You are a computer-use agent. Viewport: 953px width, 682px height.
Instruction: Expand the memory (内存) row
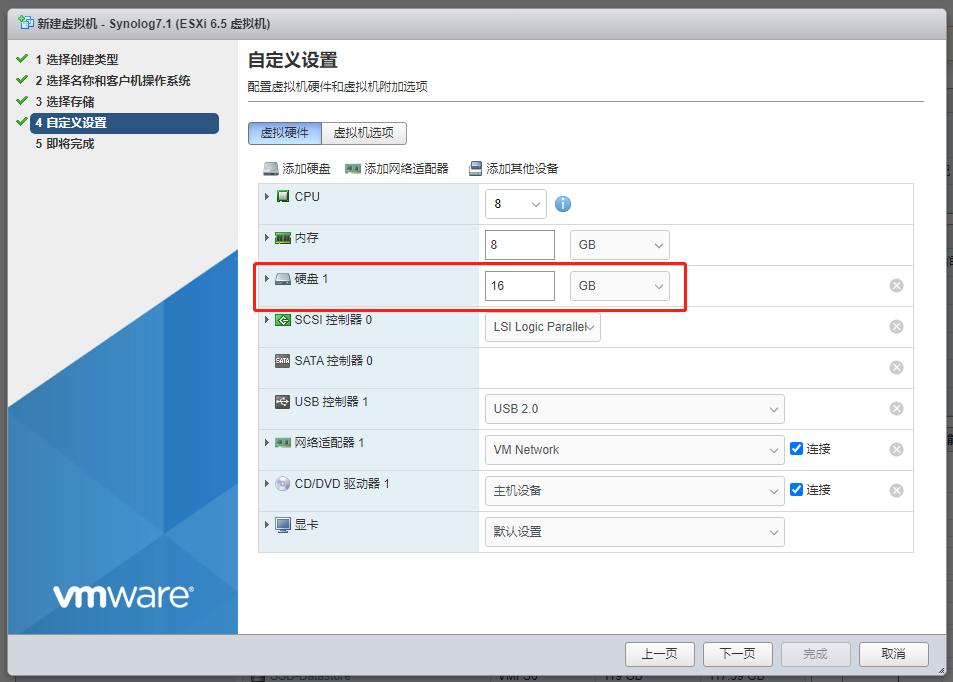[x=267, y=238]
